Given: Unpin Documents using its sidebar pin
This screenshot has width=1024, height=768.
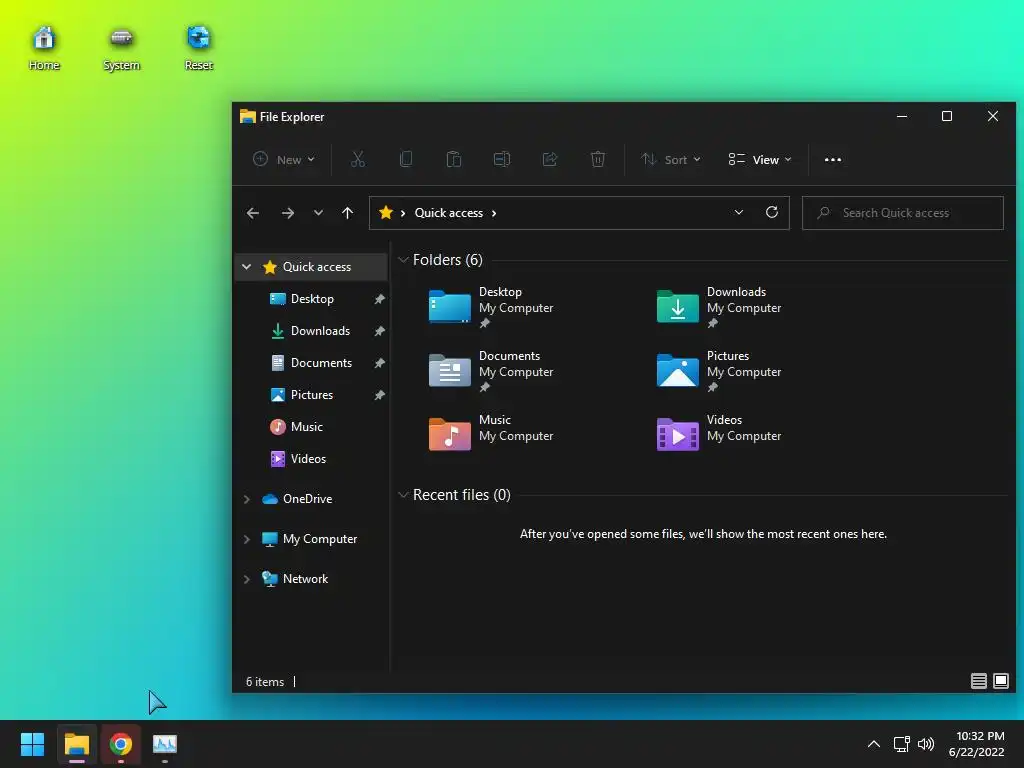Looking at the screenshot, I should 379,363.
